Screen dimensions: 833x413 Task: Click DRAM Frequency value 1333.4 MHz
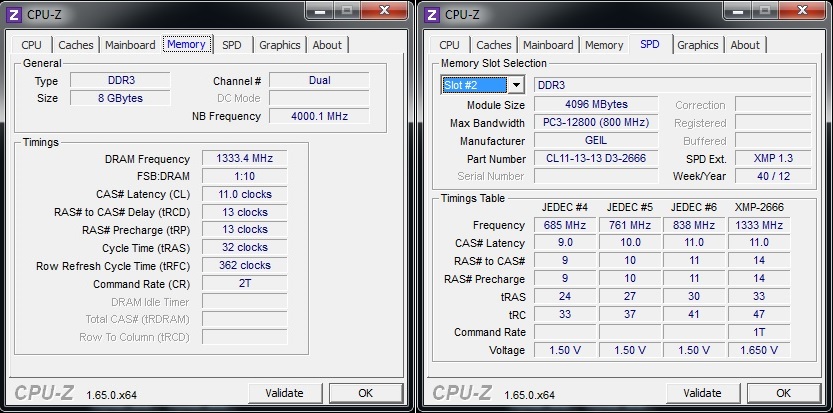coord(245,158)
